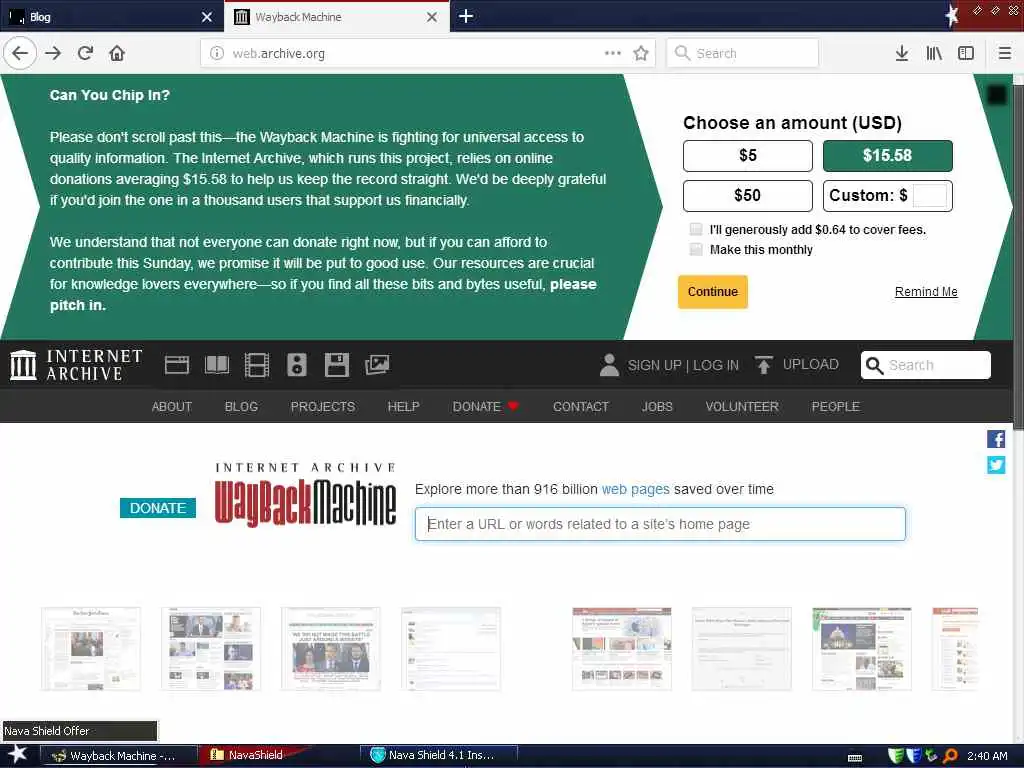Open page actions three-dot menu

(613, 53)
